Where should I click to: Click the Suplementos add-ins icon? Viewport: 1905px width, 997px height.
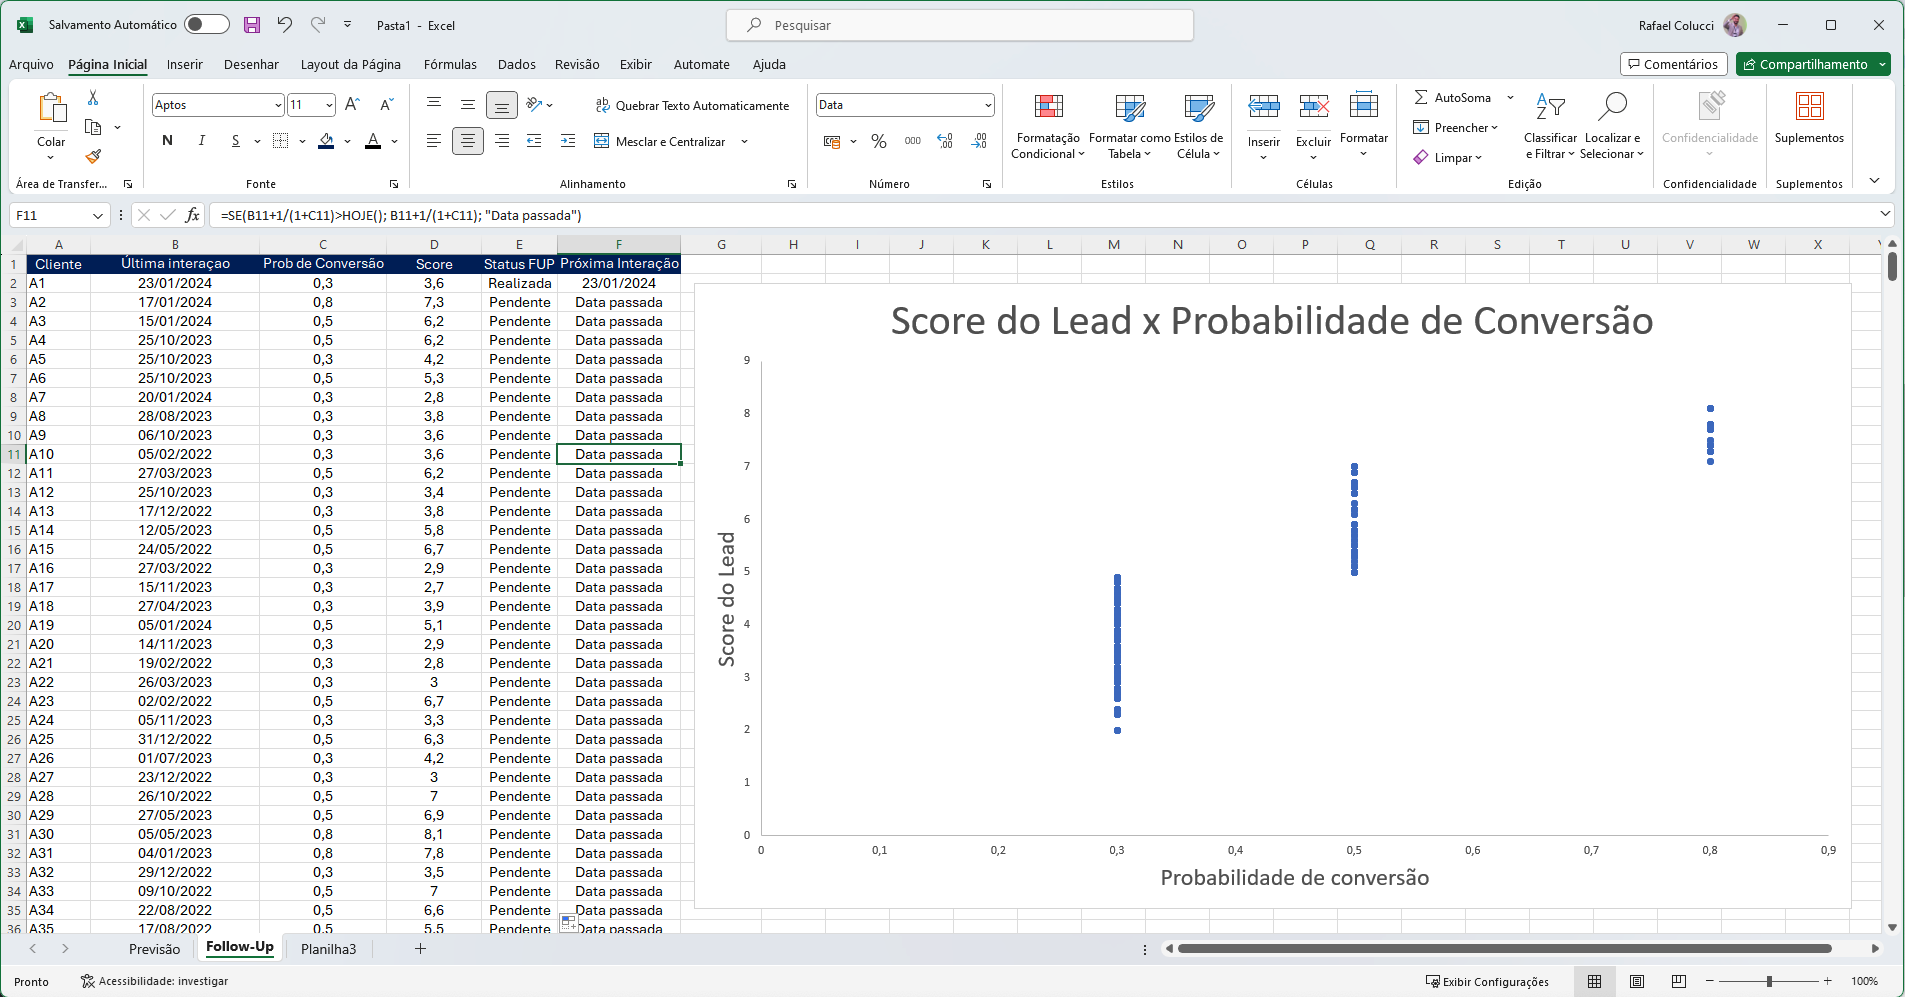pyautogui.click(x=1809, y=108)
